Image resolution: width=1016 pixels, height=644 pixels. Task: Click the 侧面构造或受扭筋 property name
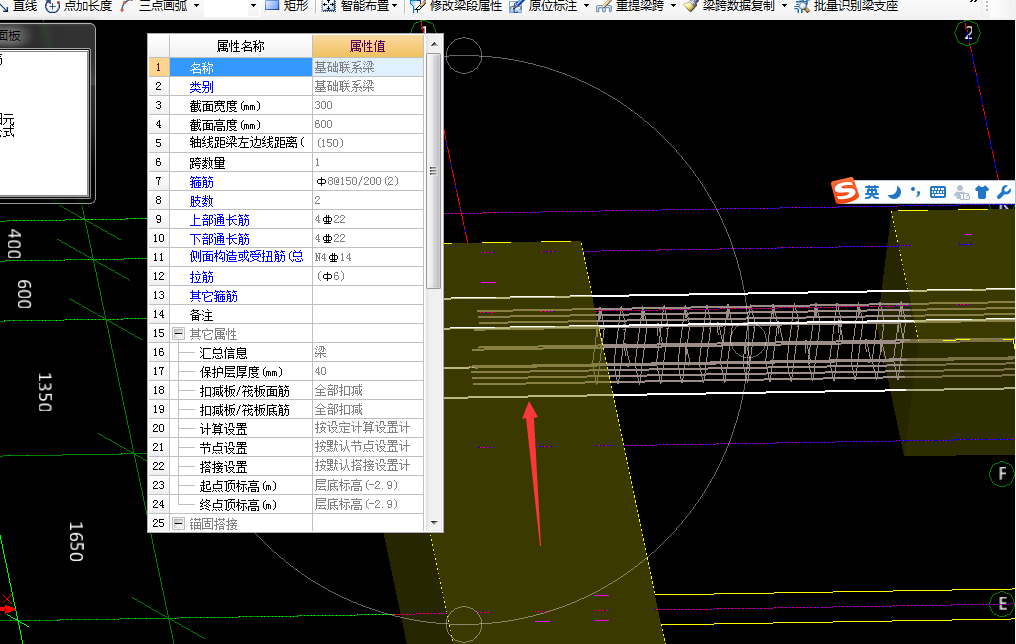(x=246, y=257)
